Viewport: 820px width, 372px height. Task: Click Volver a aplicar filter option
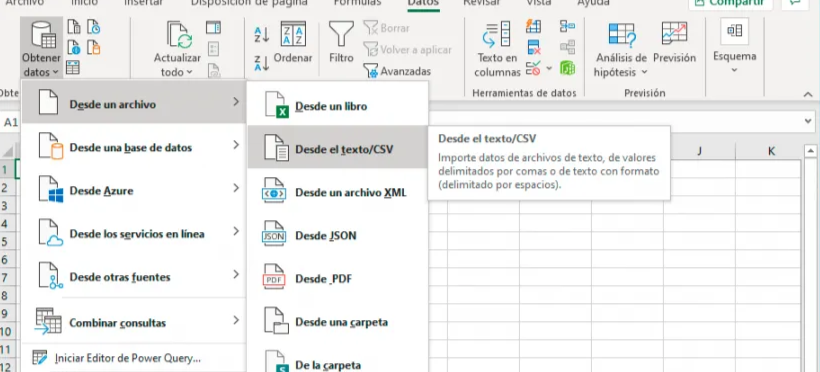(408, 50)
